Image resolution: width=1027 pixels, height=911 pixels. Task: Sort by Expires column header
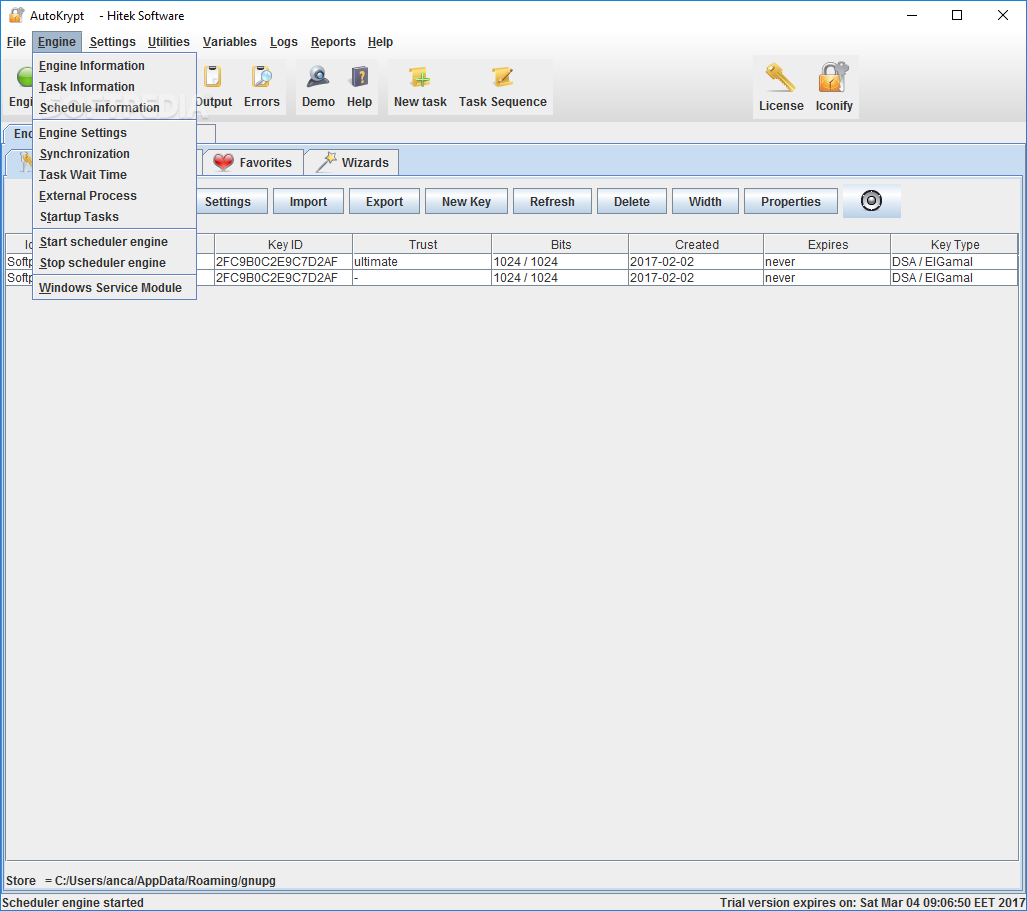[x=827, y=244]
